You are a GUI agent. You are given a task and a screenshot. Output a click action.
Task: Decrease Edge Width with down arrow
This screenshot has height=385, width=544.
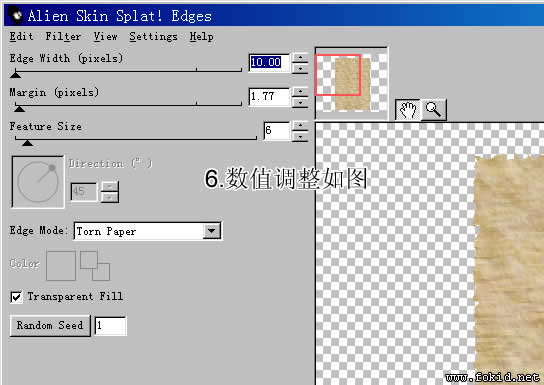tap(300, 68)
